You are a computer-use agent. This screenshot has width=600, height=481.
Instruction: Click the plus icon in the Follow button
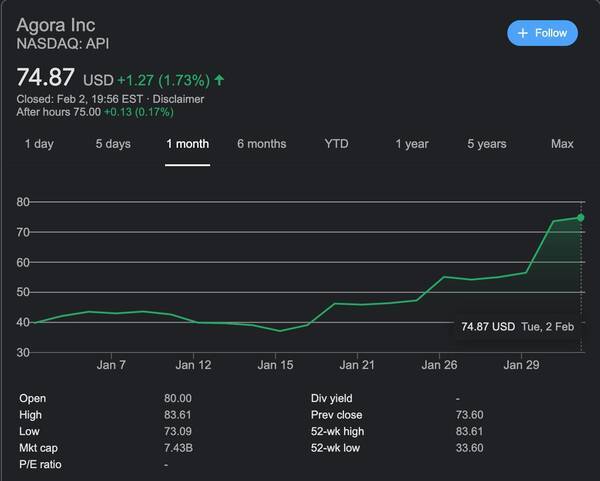[523, 33]
